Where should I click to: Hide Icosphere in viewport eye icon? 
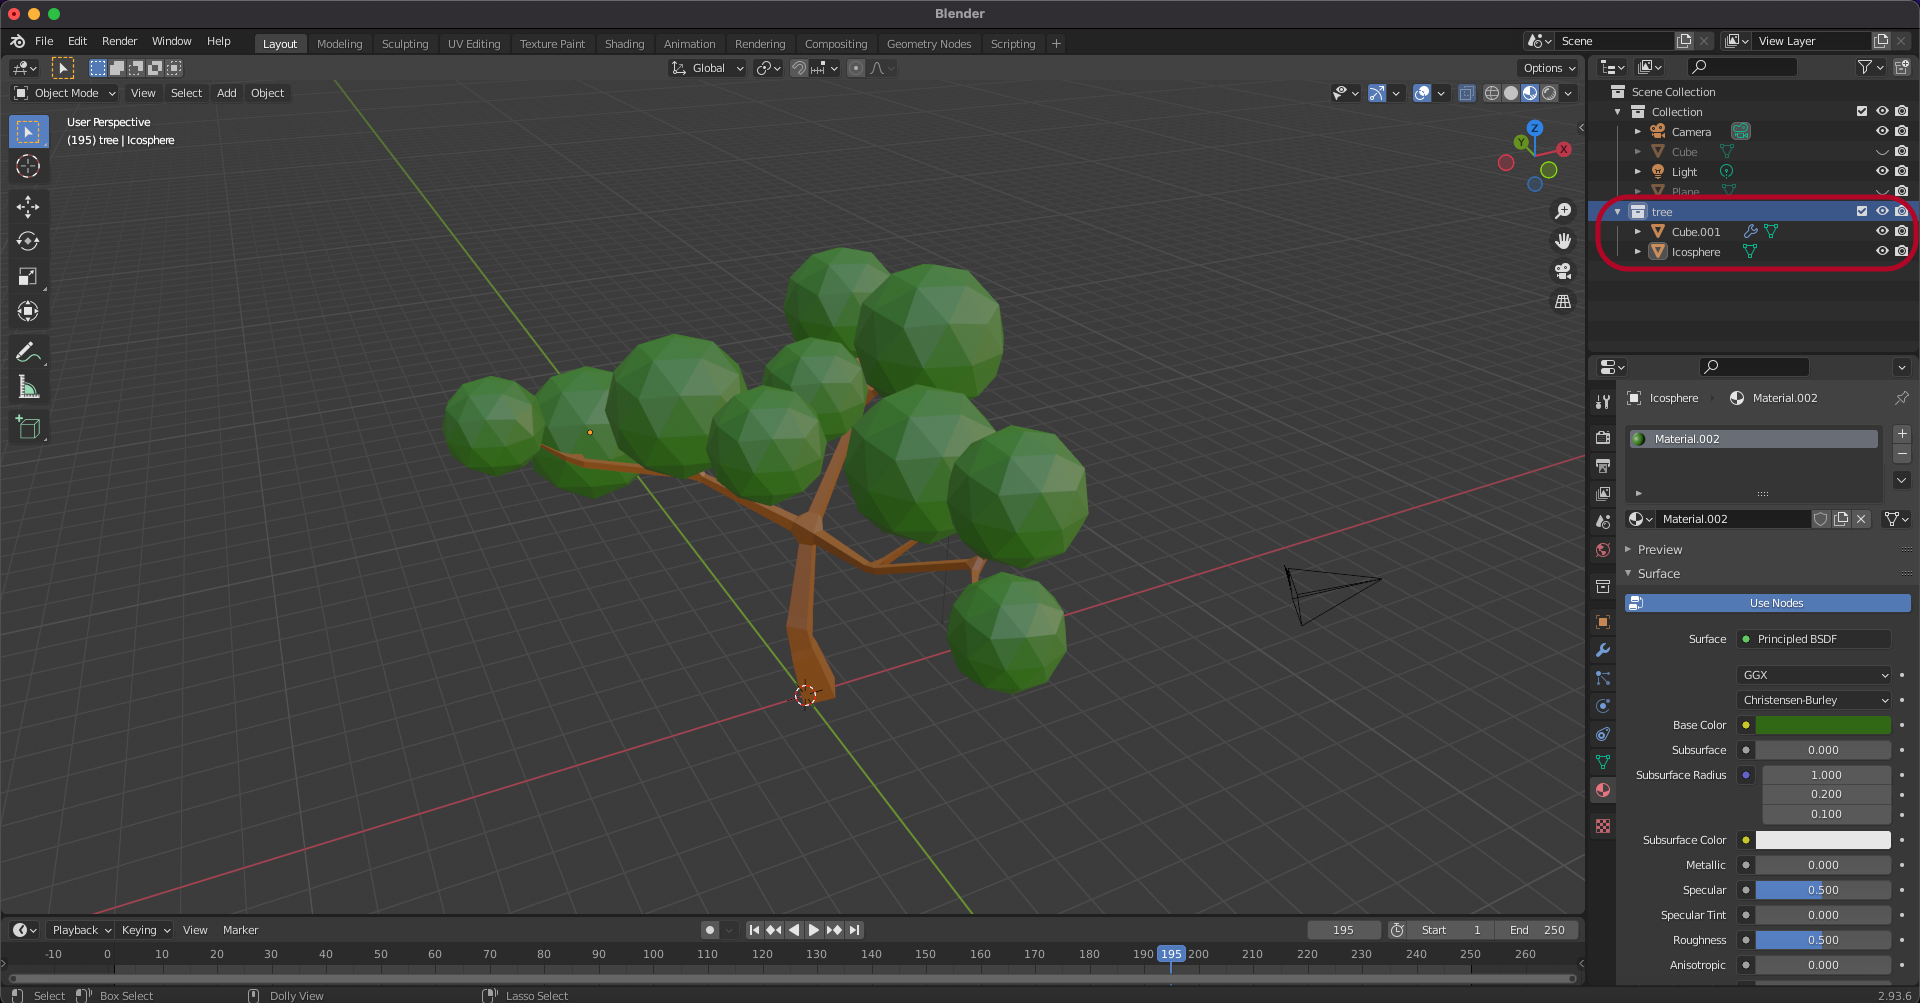(1882, 251)
